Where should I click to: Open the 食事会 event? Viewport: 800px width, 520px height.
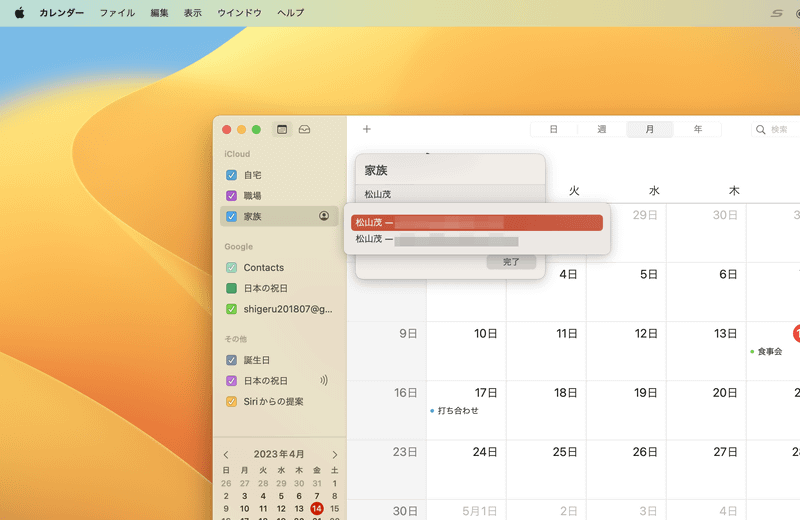tap(766, 351)
